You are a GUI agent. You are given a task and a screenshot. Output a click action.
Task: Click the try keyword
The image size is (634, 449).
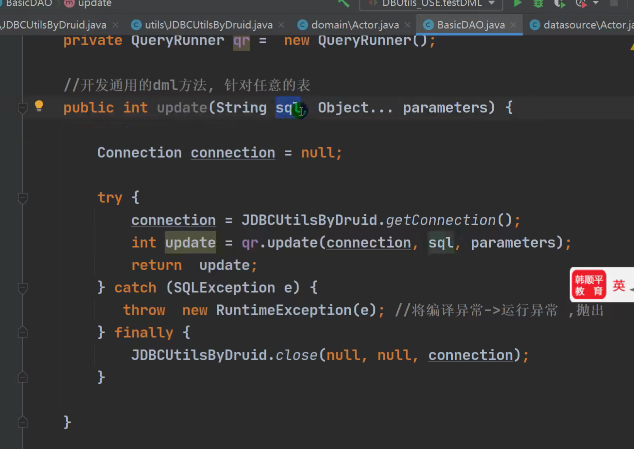pyautogui.click(x=110, y=198)
